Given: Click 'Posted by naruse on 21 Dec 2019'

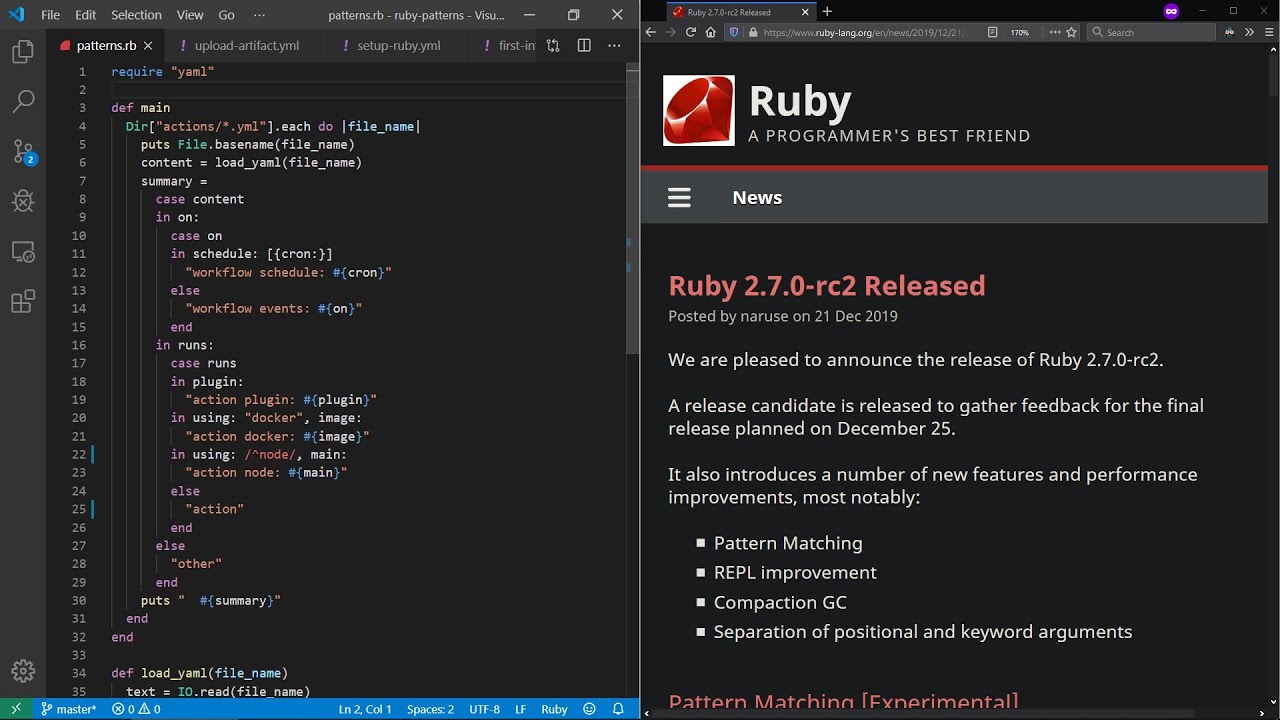Looking at the screenshot, I should click(783, 316).
